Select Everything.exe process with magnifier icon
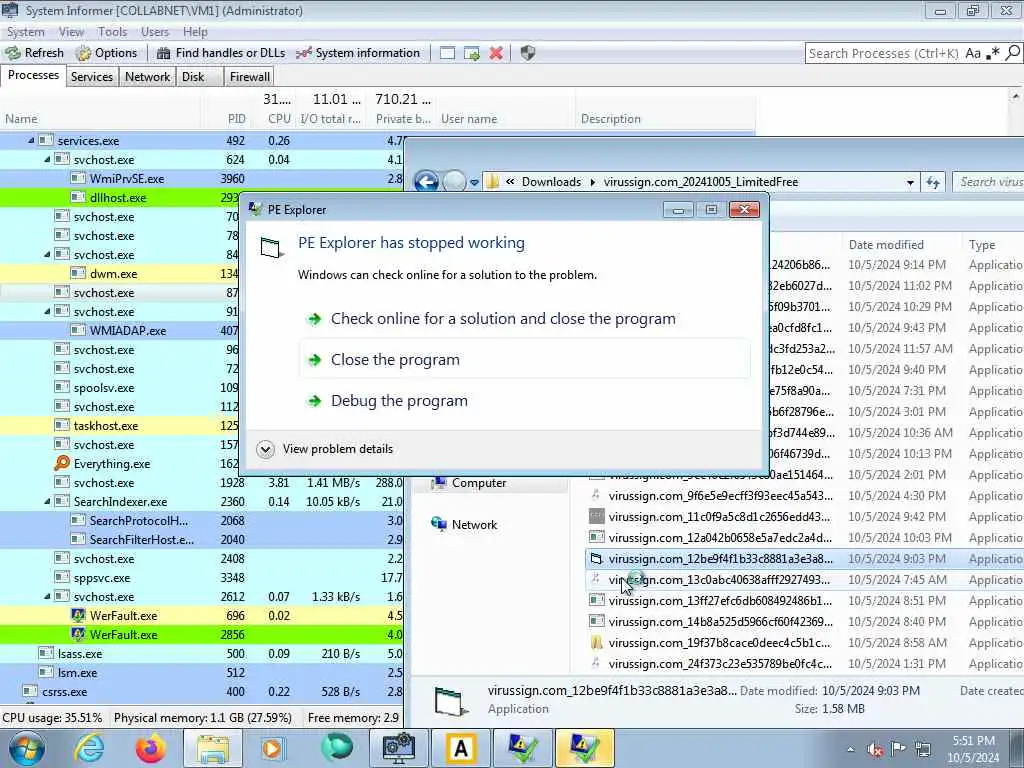 click(120, 464)
